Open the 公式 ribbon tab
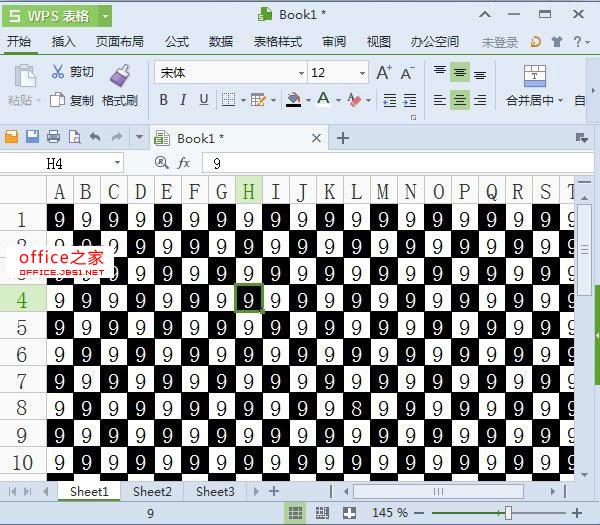This screenshot has width=600, height=525. point(177,42)
